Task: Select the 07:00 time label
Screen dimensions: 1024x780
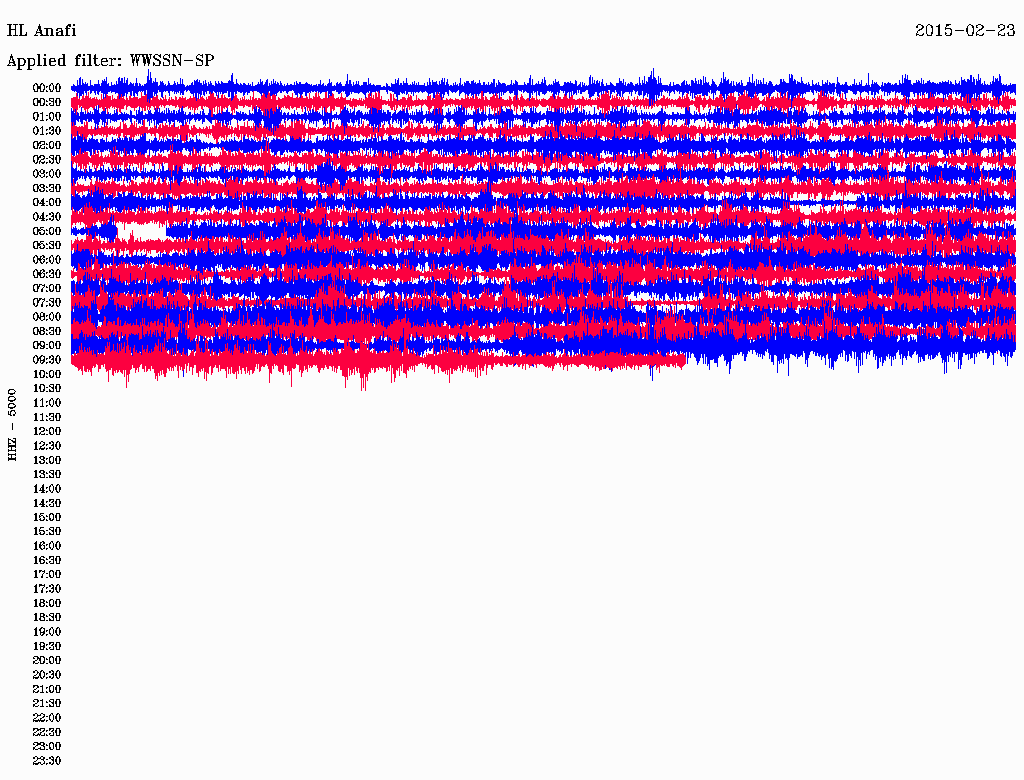Action: point(47,288)
